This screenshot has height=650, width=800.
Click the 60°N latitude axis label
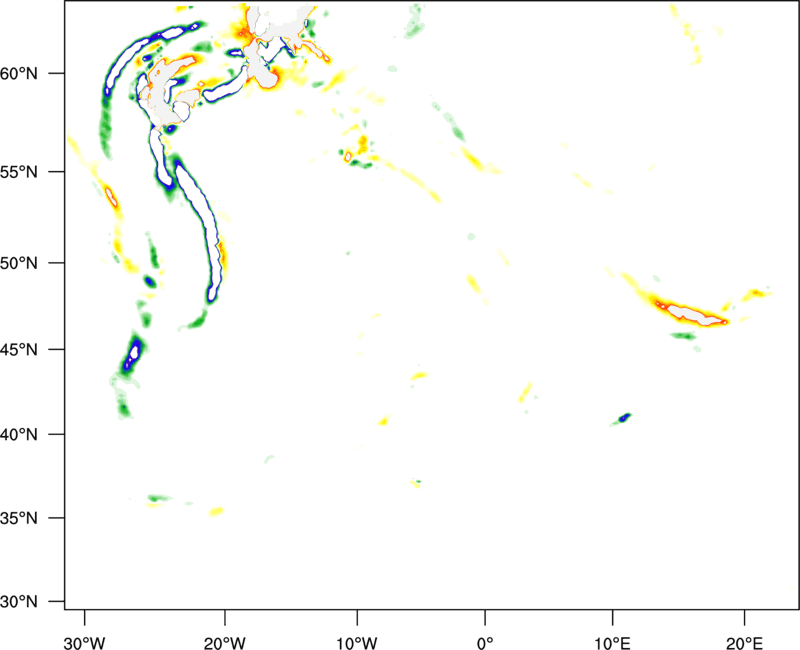point(33,74)
